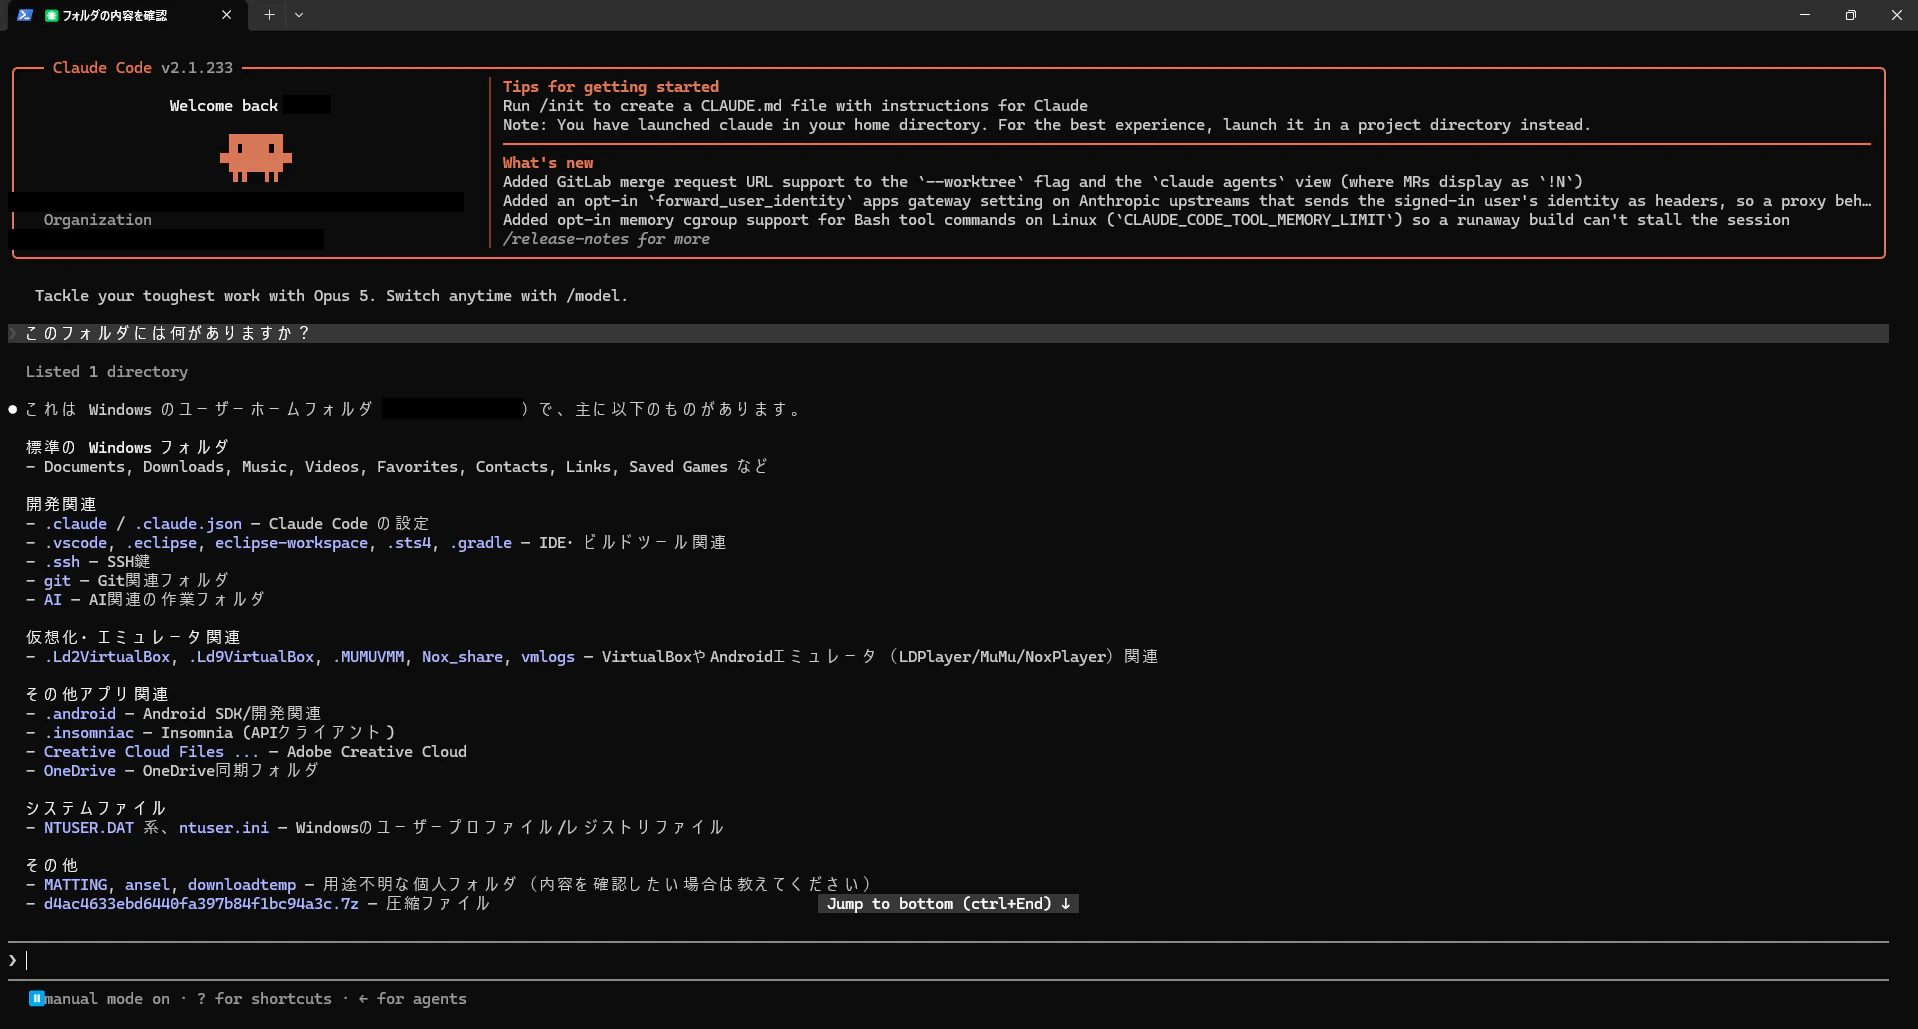Click the d4ac4633...7z archive file name
The height and width of the screenshot is (1029, 1918).
point(201,904)
